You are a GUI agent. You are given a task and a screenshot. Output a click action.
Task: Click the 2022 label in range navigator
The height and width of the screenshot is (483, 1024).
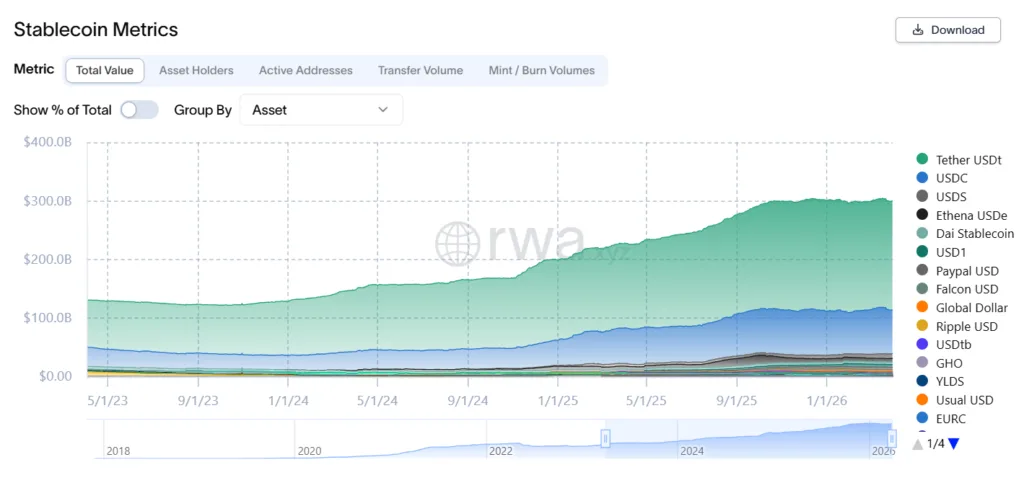click(x=501, y=451)
